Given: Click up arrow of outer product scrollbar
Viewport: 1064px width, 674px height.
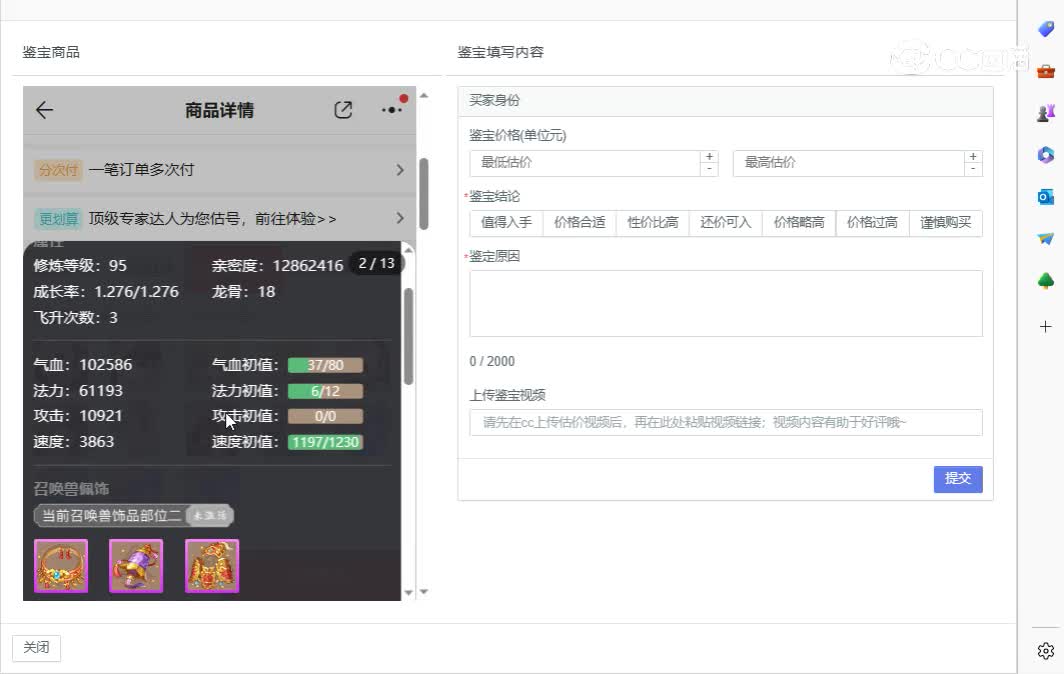Looking at the screenshot, I should pos(424,96).
